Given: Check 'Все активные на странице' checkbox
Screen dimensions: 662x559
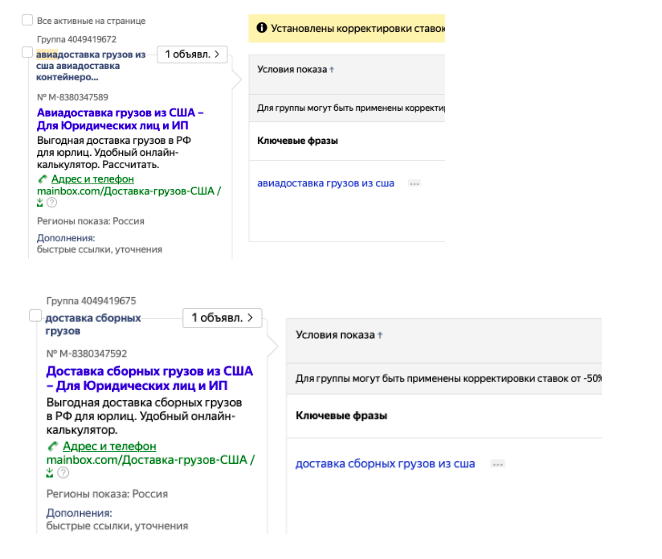Looking at the screenshot, I should 28,20.
